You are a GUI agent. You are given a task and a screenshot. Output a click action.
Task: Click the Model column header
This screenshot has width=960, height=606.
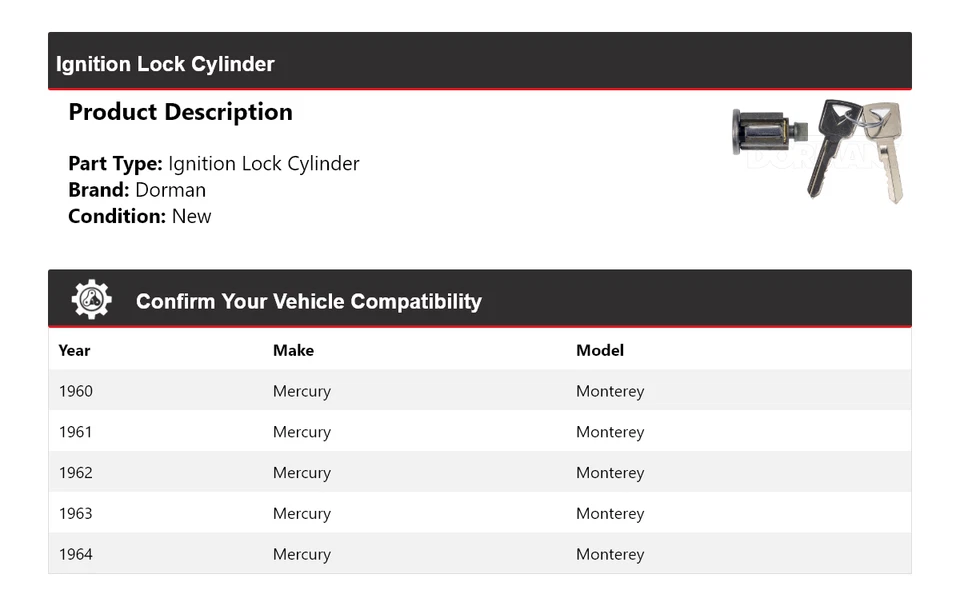pyautogui.click(x=600, y=350)
